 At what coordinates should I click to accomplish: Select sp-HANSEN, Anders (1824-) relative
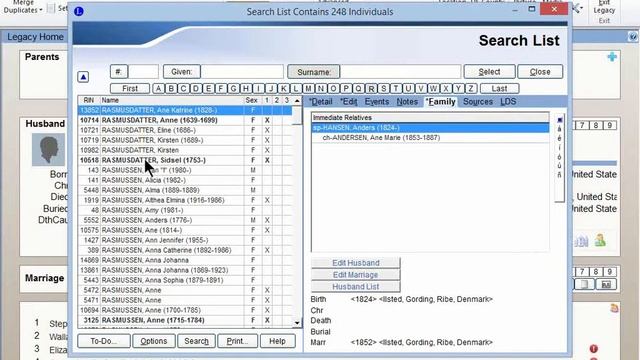pyautogui.click(x=430, y=128)
